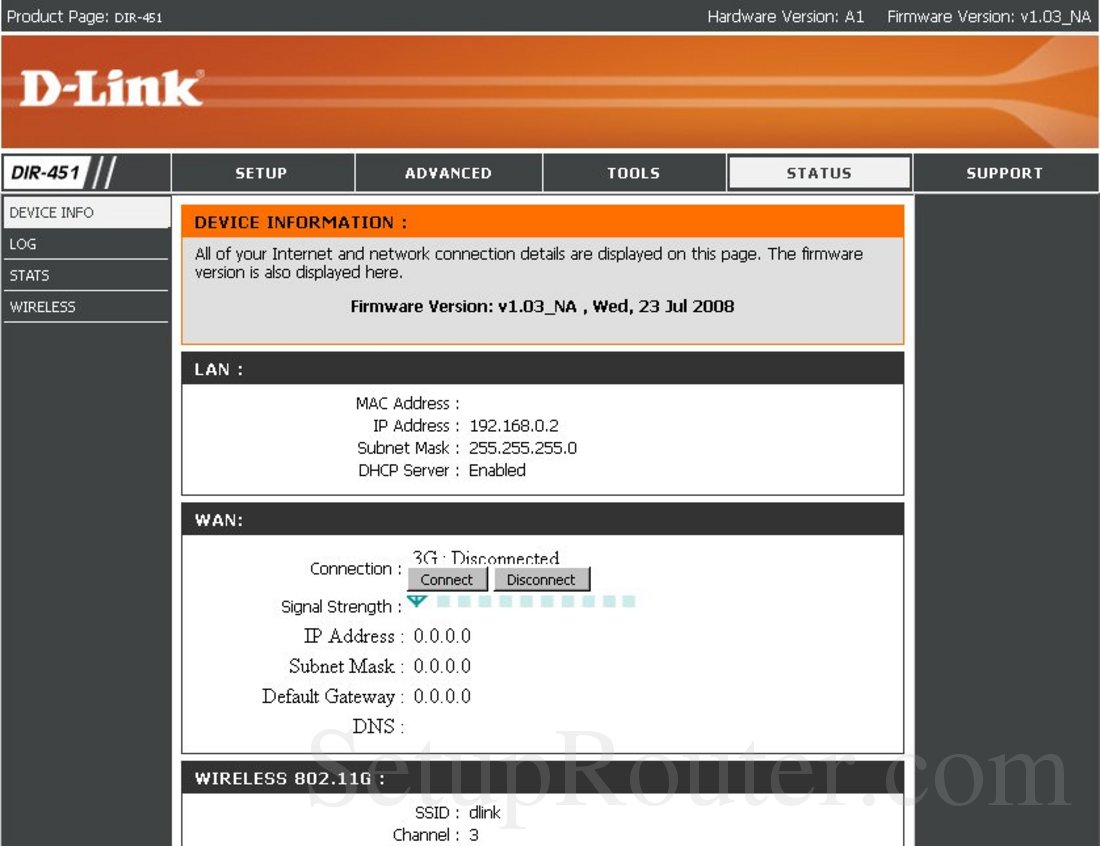Open the Setup tab
This screenshot has height=846, width=1100.
[262, 173]
